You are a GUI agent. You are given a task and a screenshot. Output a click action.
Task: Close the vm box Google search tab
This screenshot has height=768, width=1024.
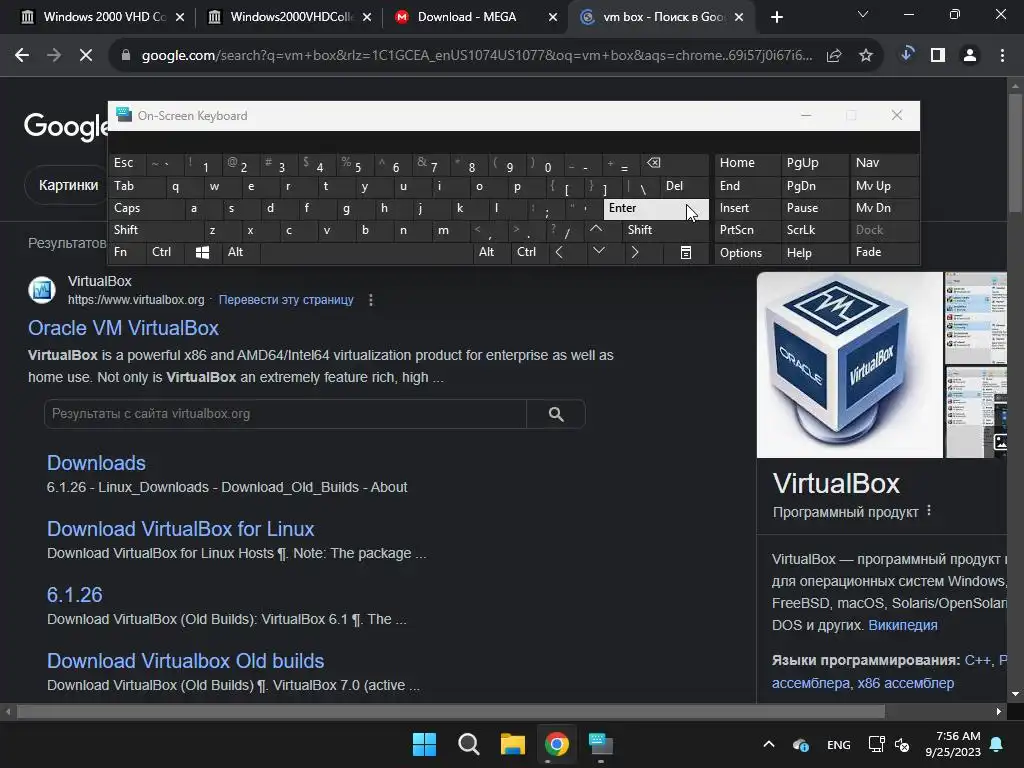[739, 18]
